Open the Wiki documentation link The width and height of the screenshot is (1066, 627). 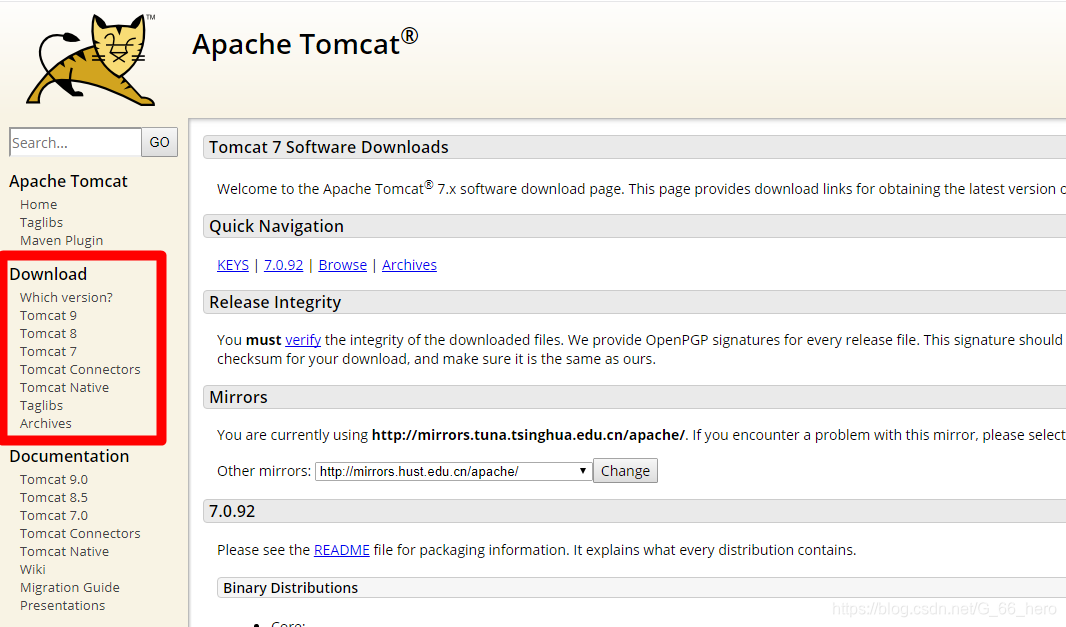pyautogui.click(x=33, y=570)
